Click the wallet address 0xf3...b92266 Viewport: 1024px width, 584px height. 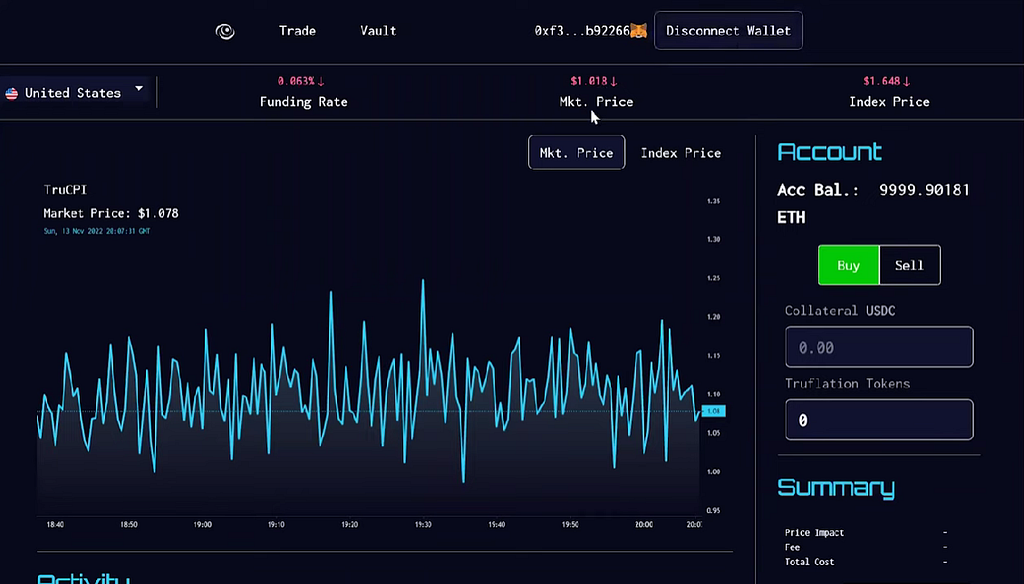(582, 31)
